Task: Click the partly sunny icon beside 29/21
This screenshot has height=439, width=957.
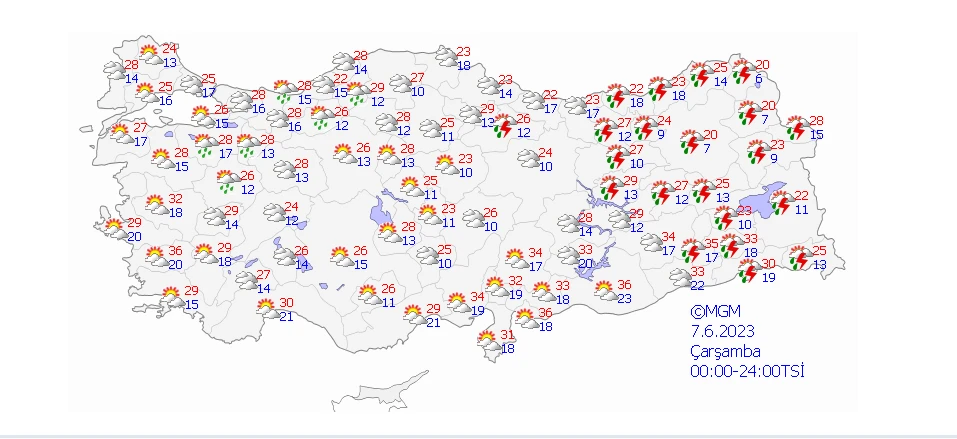Action: (415, 315)
